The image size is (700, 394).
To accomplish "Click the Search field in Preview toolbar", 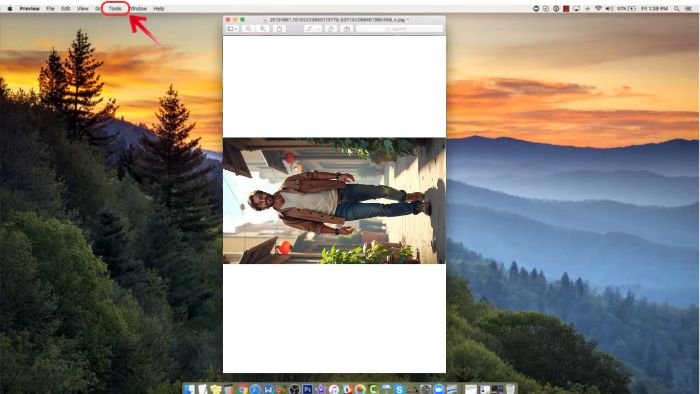I will pyautogui.click(x=400, y=29).
